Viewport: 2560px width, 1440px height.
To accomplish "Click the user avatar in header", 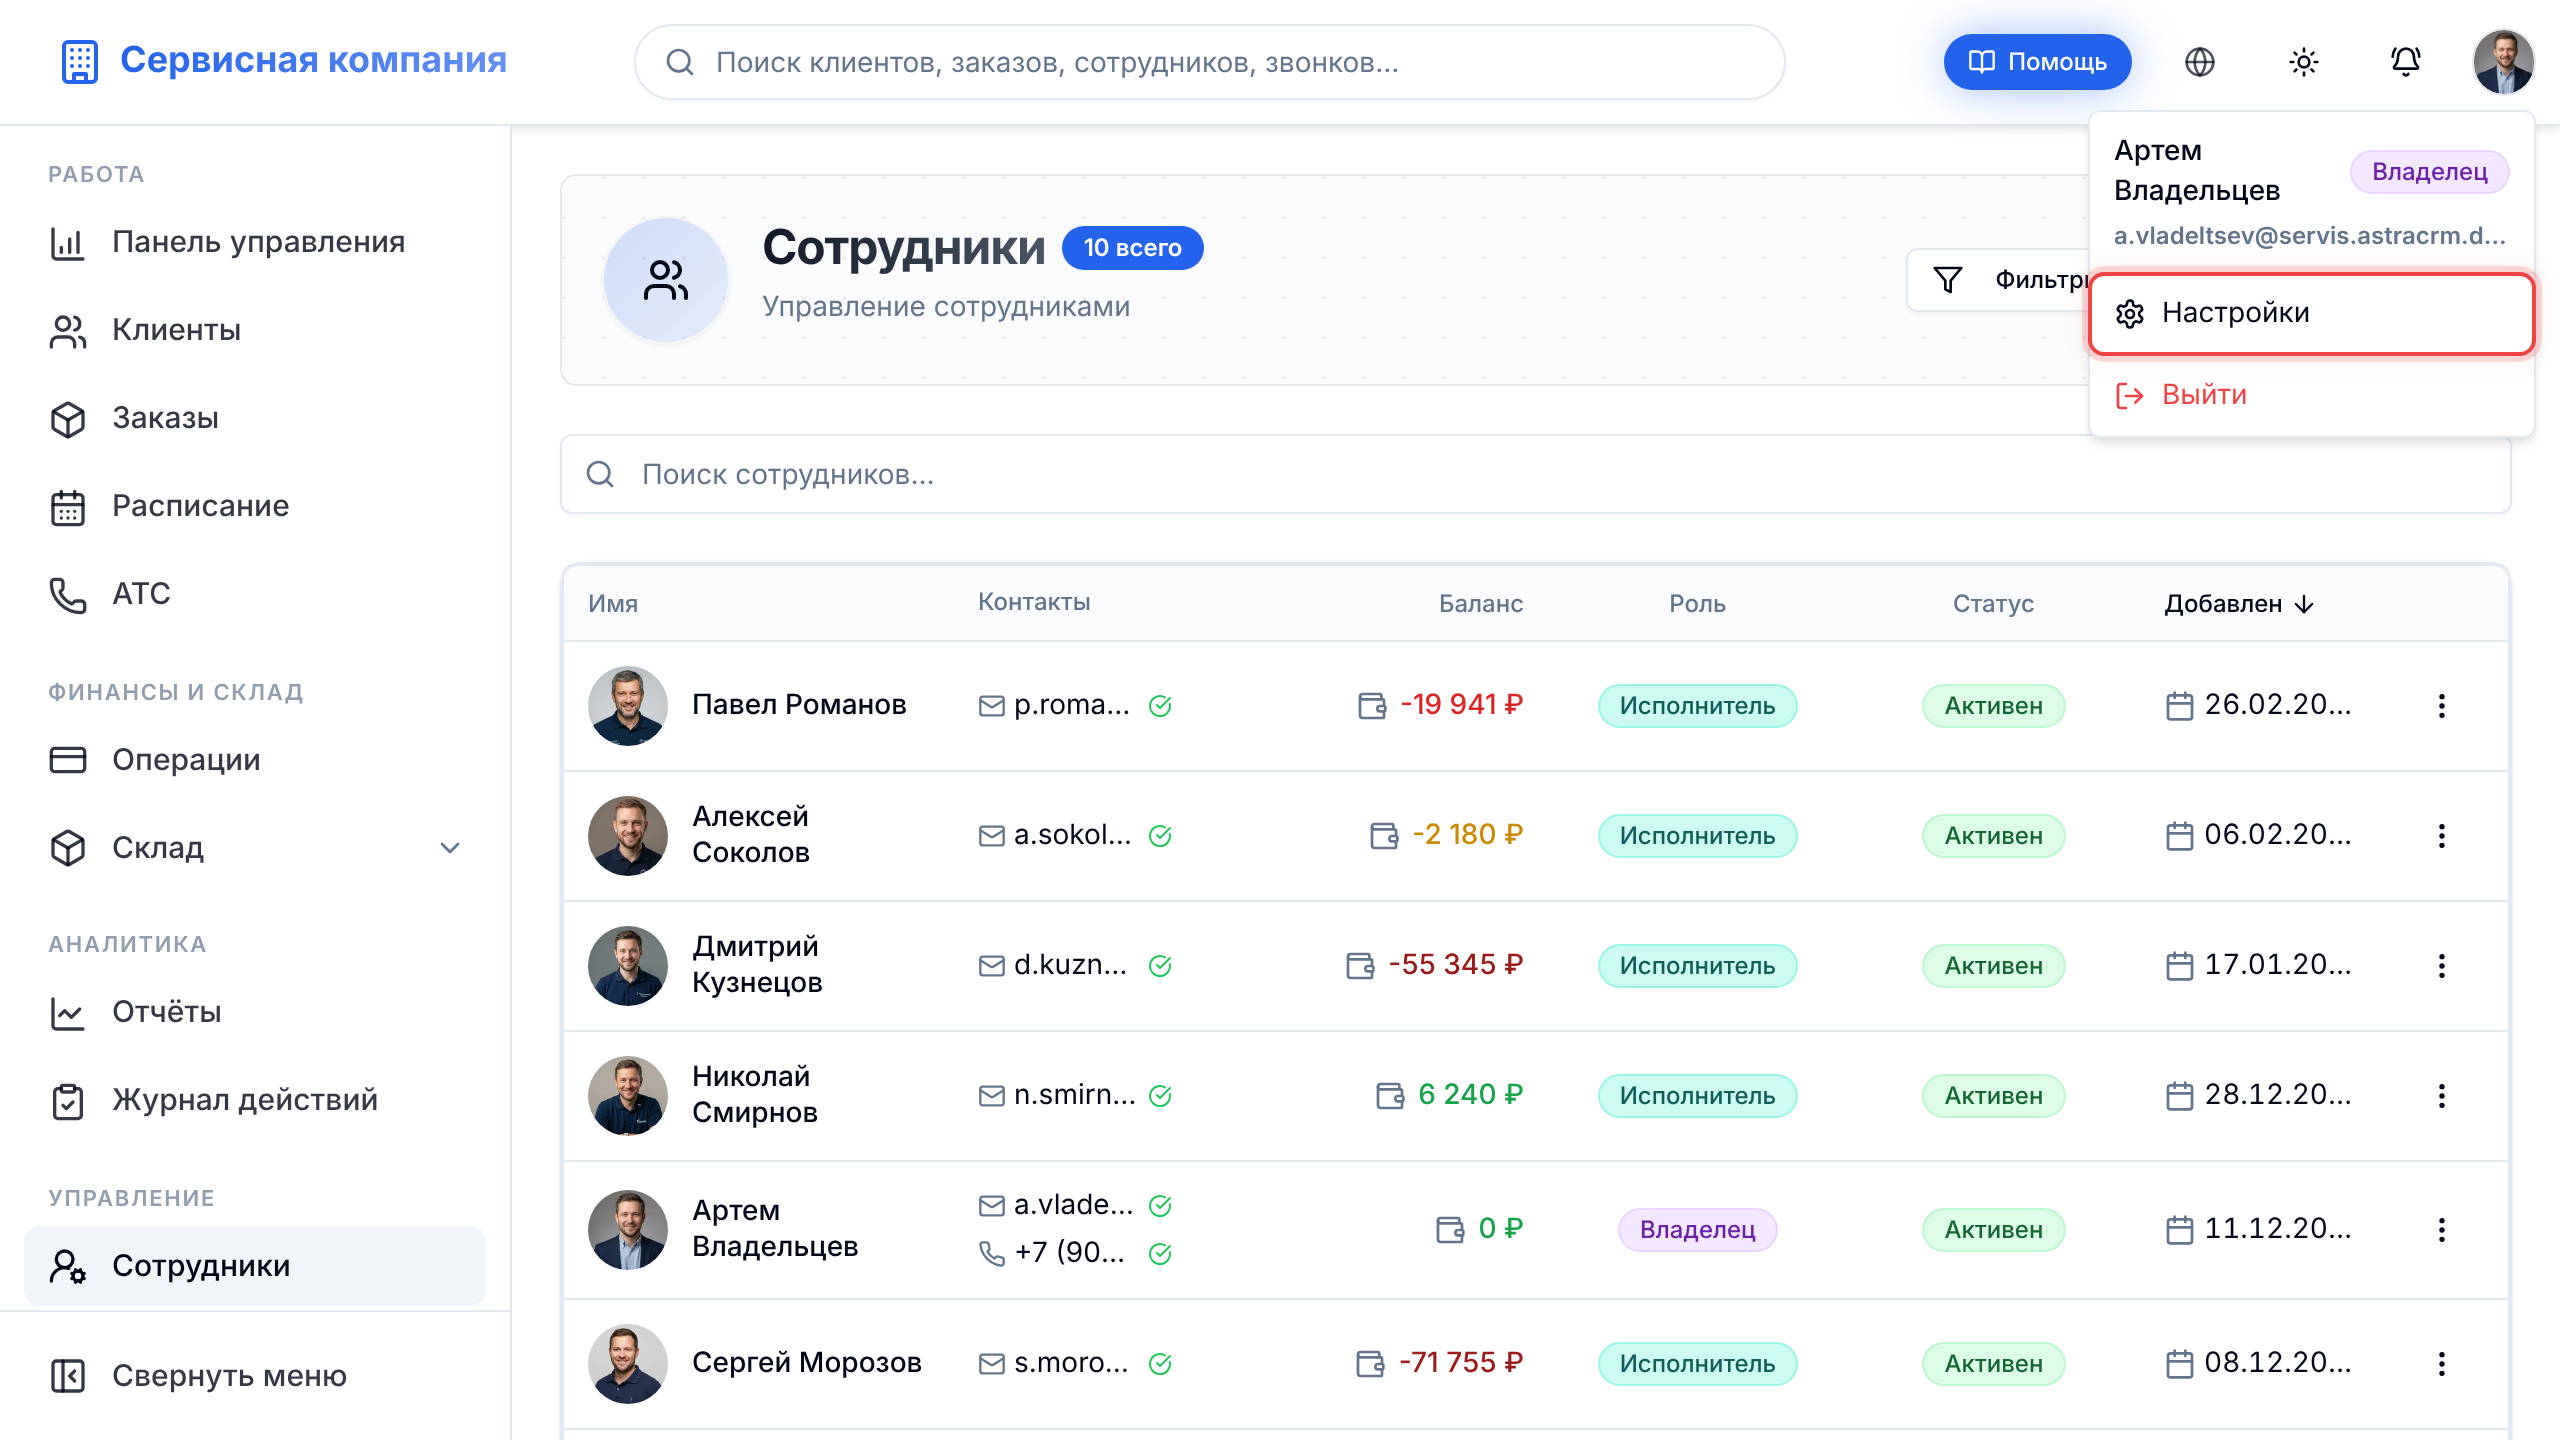I will (2503, 62).
